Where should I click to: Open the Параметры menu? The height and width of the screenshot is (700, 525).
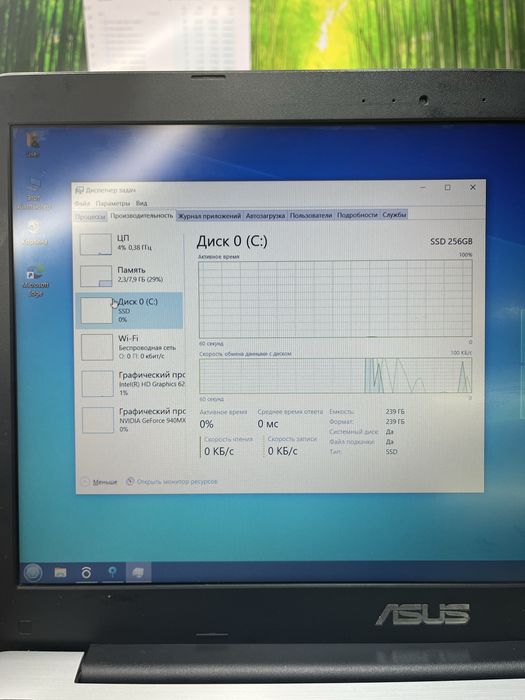pyautogui.click(x=113, y=203)
